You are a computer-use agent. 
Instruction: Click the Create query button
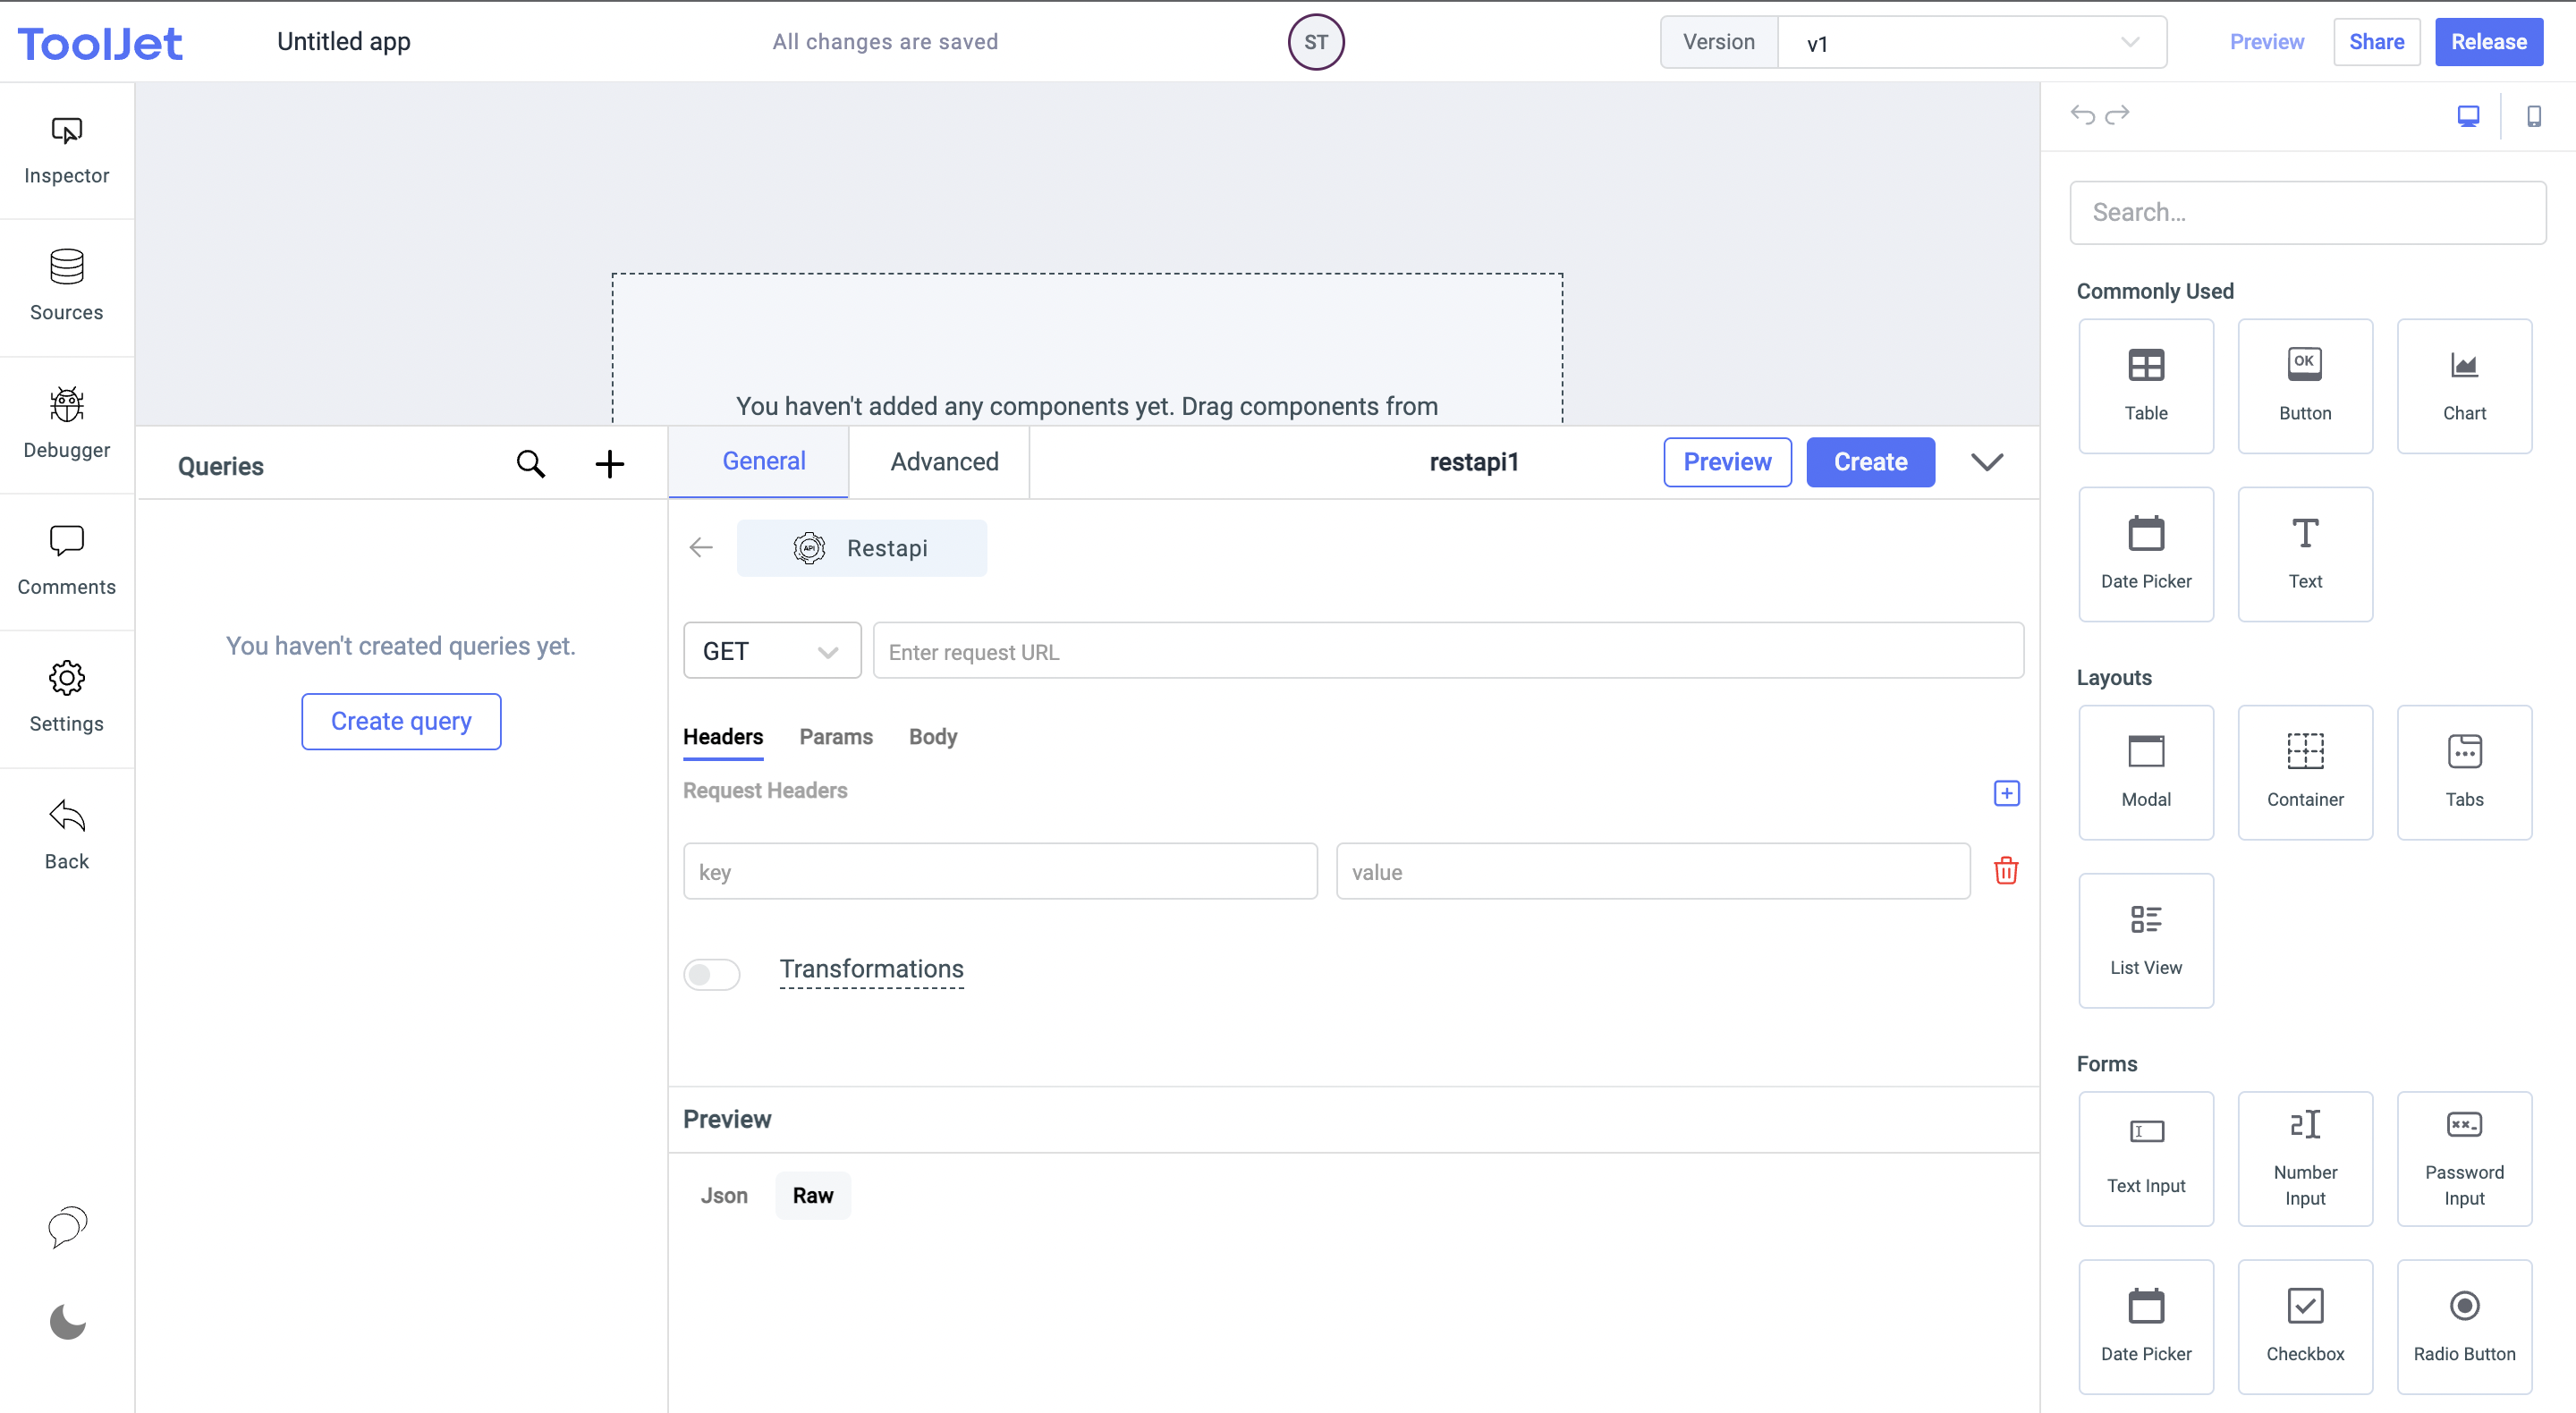400,720
